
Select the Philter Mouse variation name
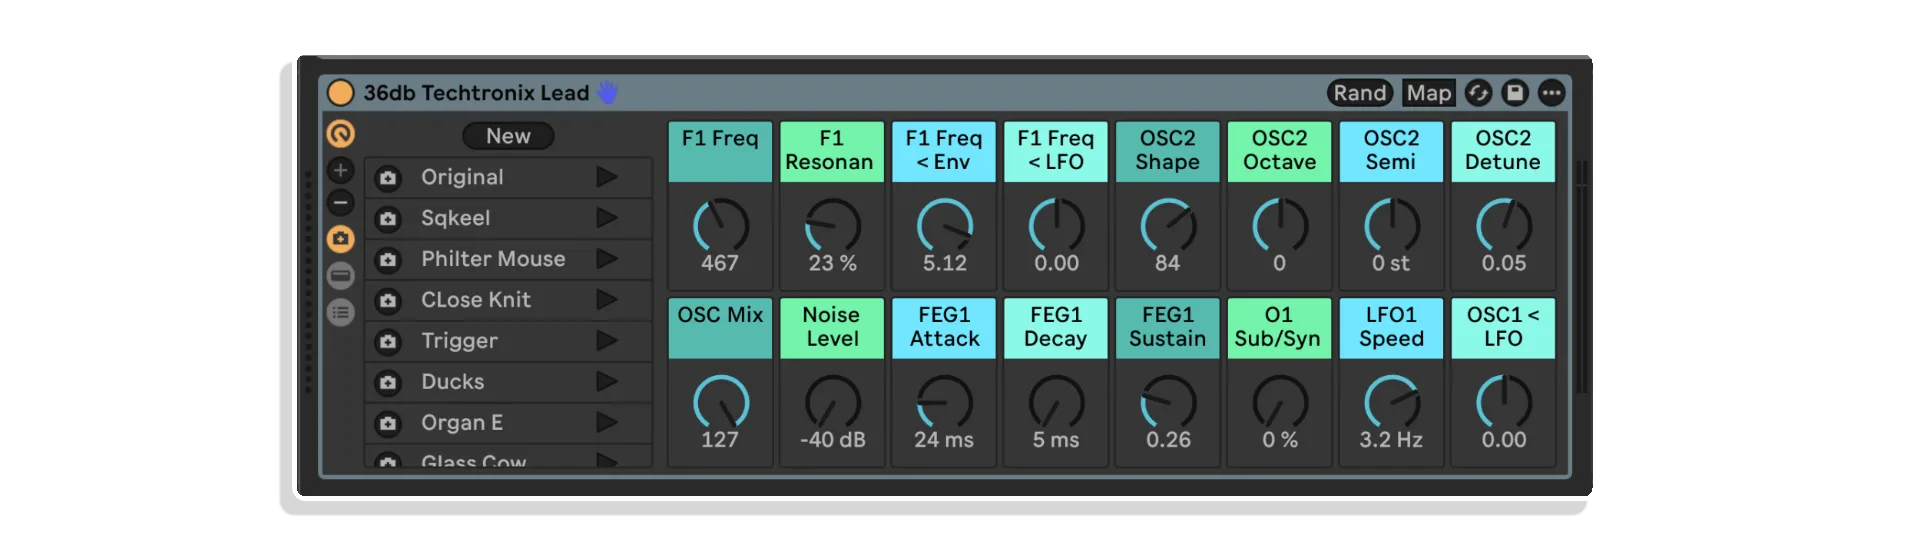pos(493,259)
